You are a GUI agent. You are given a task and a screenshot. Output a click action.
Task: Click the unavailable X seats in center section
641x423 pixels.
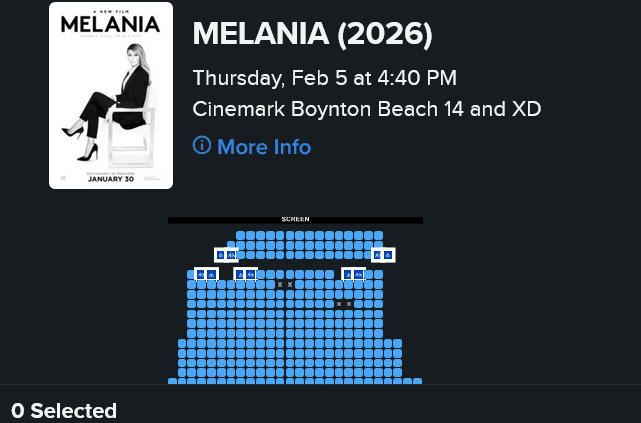point(285,285)
